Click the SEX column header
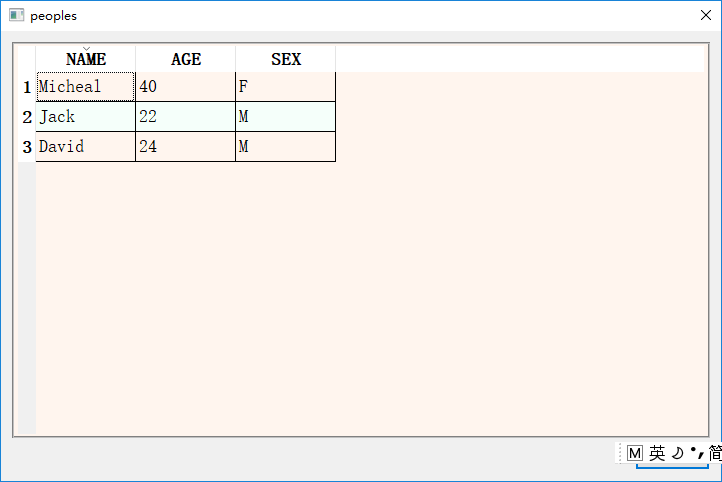This screenshot has height=482, width=722. pyautogui.click(x=285, y=59)
